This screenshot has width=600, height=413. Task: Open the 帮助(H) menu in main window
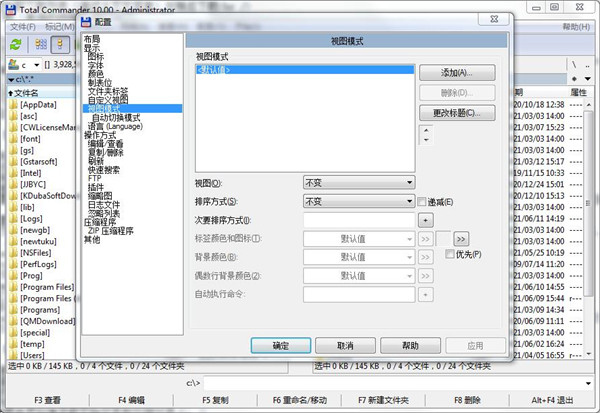click(576, 26)
